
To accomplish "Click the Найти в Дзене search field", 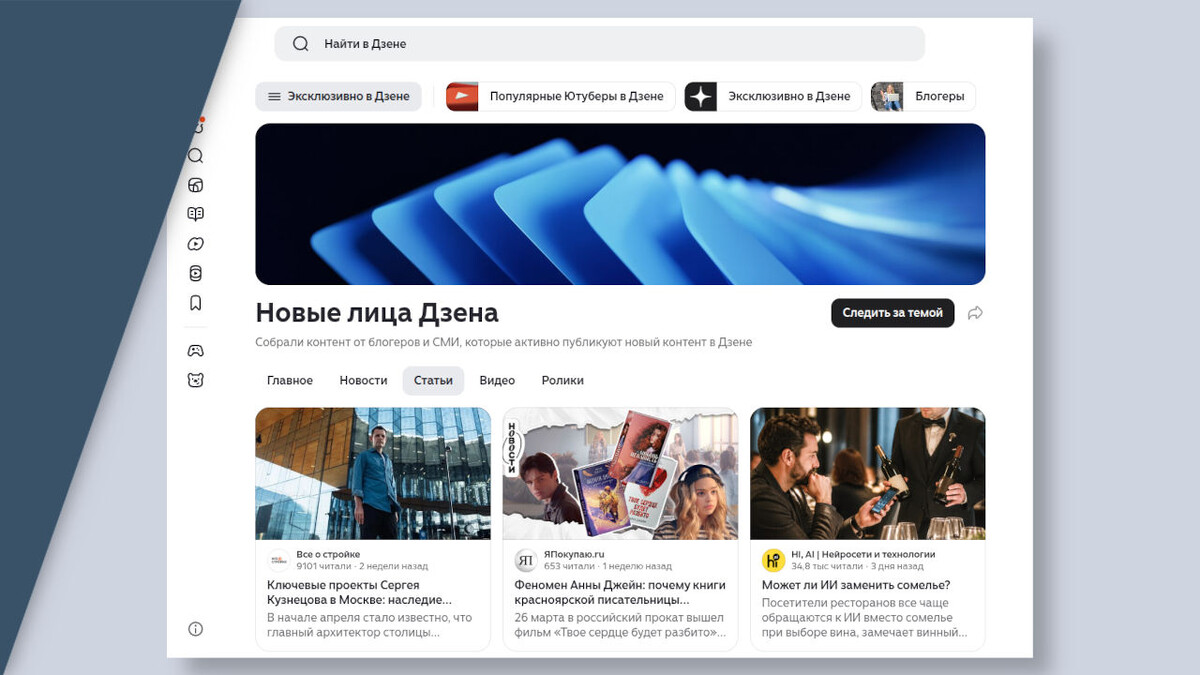I will coord(600,44).
